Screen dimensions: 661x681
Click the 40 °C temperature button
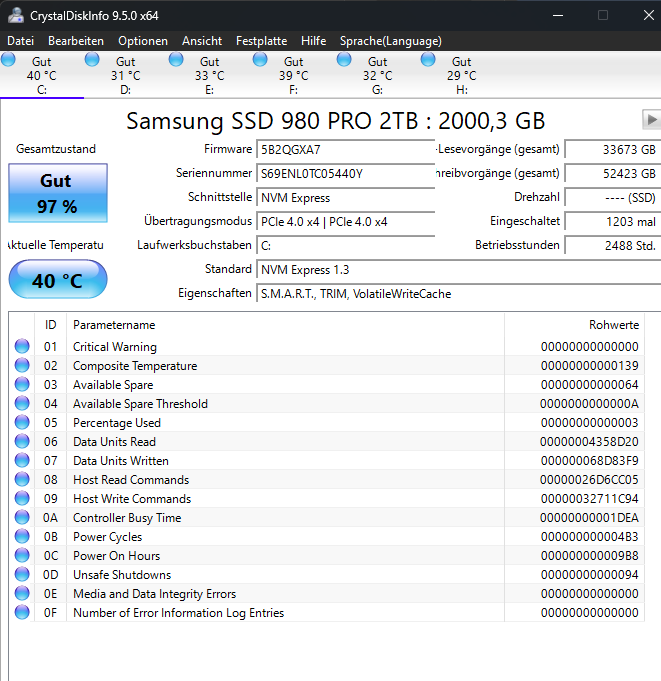tap(58, 279)
